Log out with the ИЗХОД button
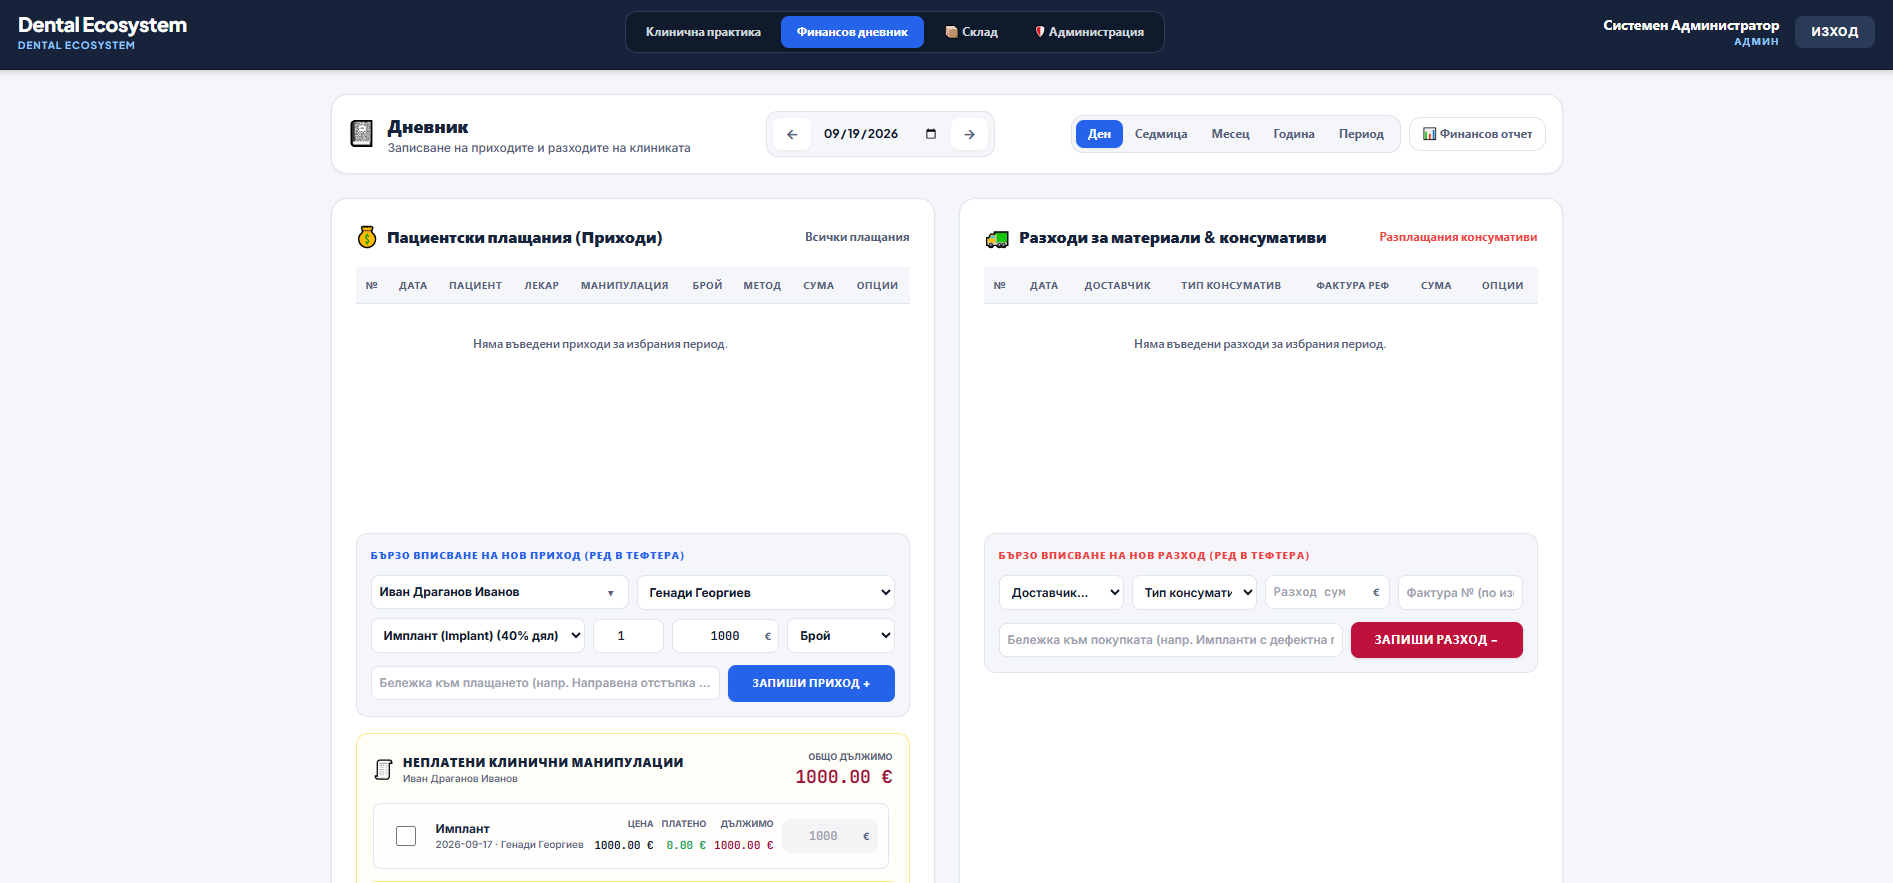This screenshot has width=1893, height=883. coord(1835,32)
